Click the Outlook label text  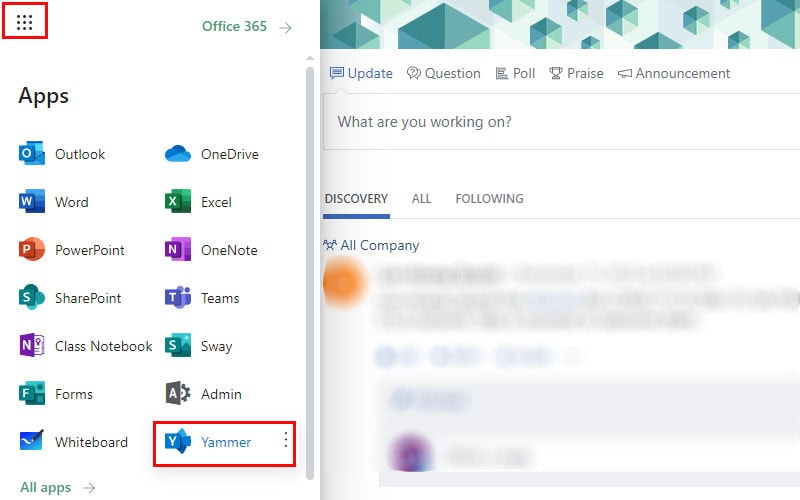click(80, 154)
